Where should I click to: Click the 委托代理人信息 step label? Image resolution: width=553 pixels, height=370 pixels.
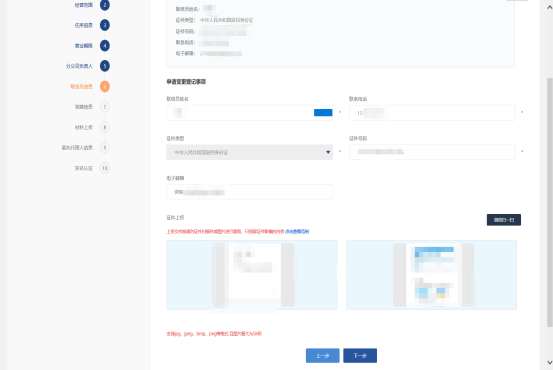(77, 148)
